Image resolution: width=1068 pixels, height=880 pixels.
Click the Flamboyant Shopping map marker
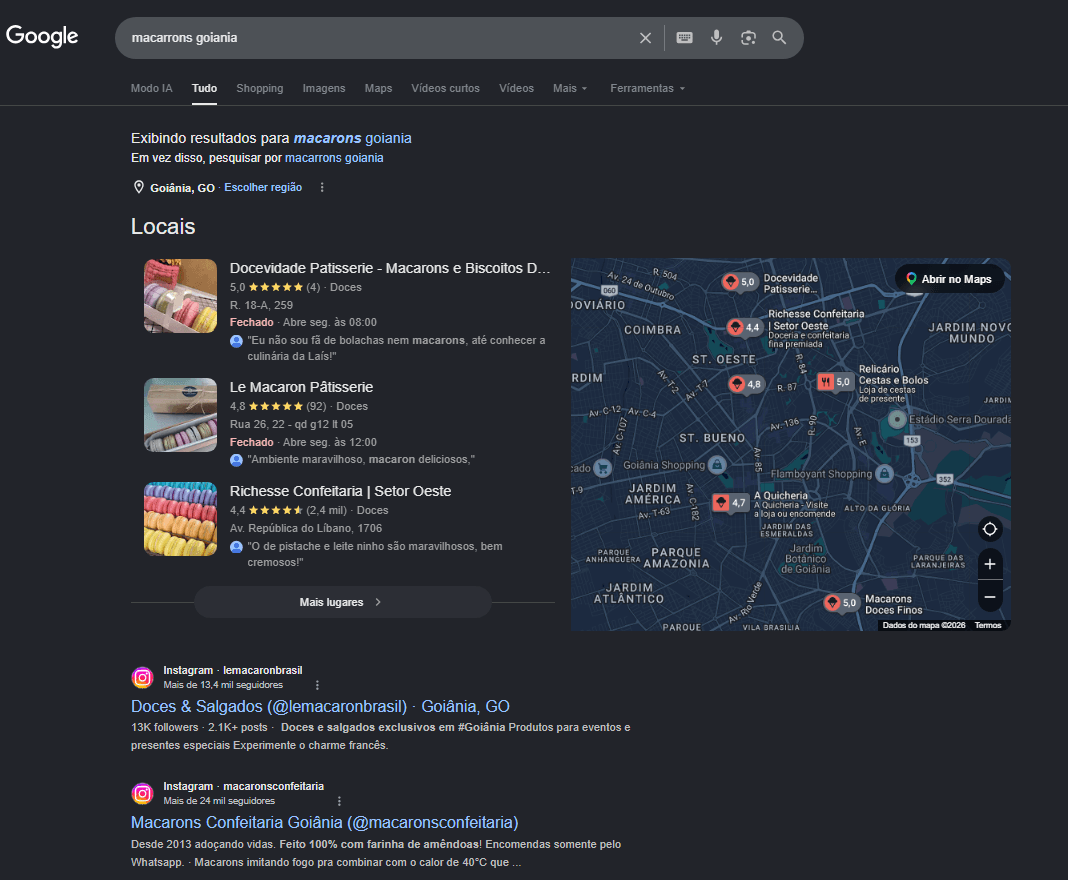[x=884, y=473]
